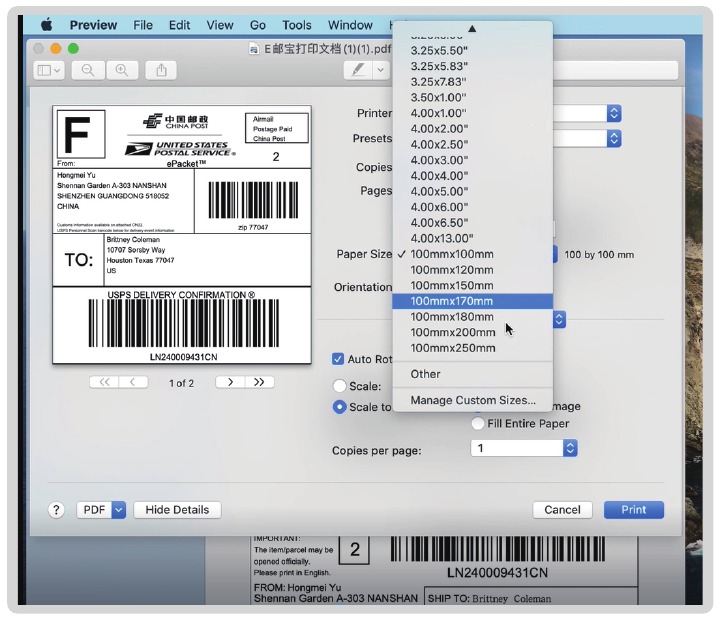Viewport: 724px width, 617px height.
Task: Go to previous page of preview
Action: click(x=133, y=382)
